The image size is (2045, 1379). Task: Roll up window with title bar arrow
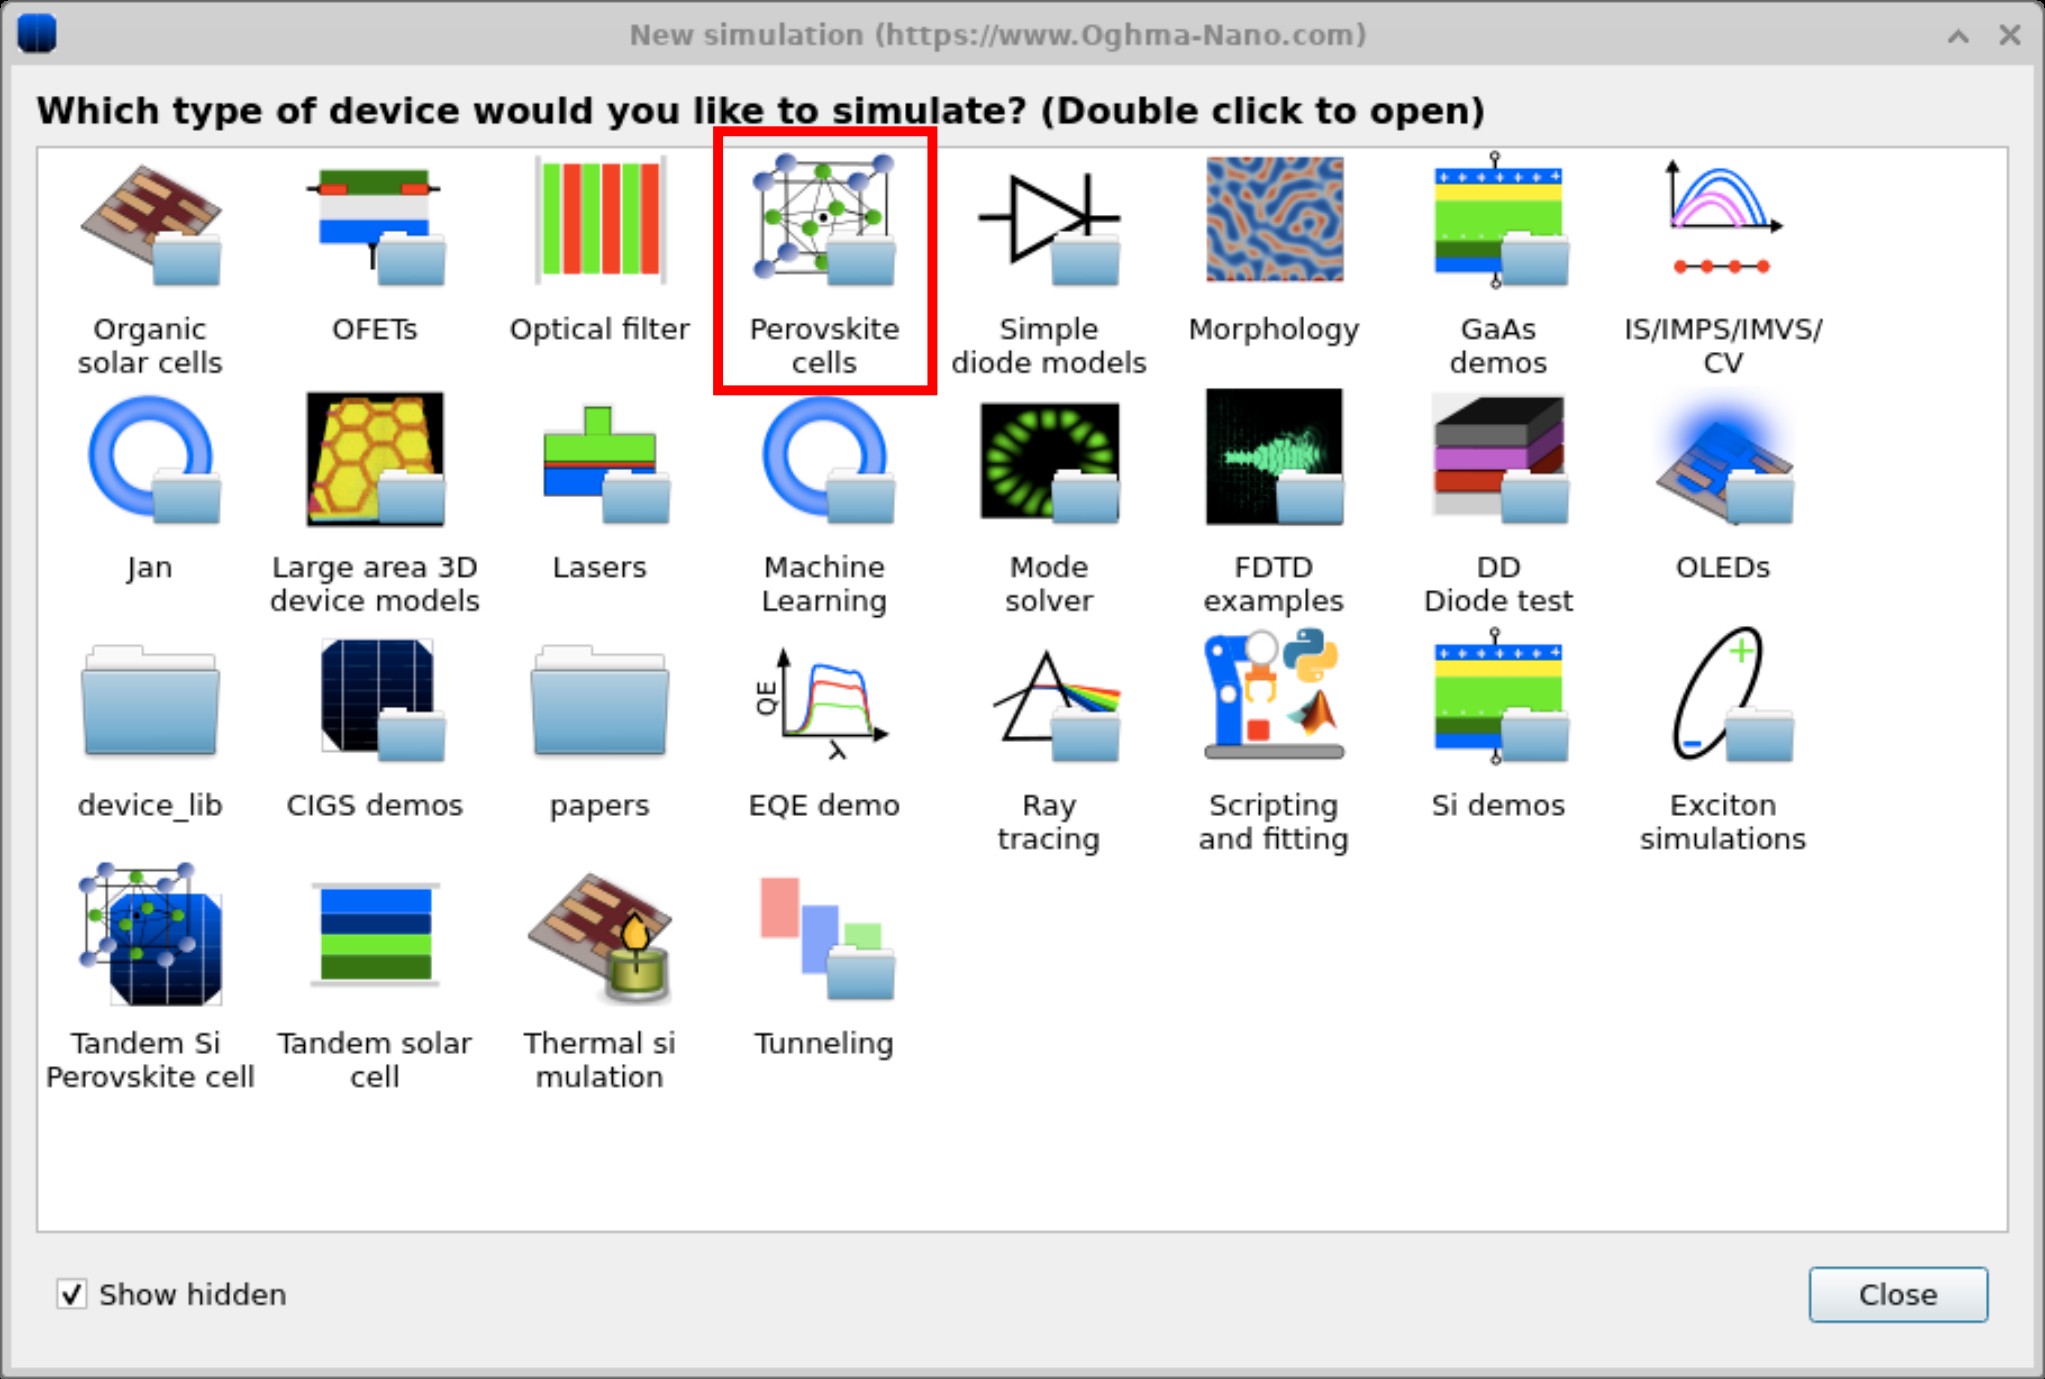click(x=1958, y=36)
